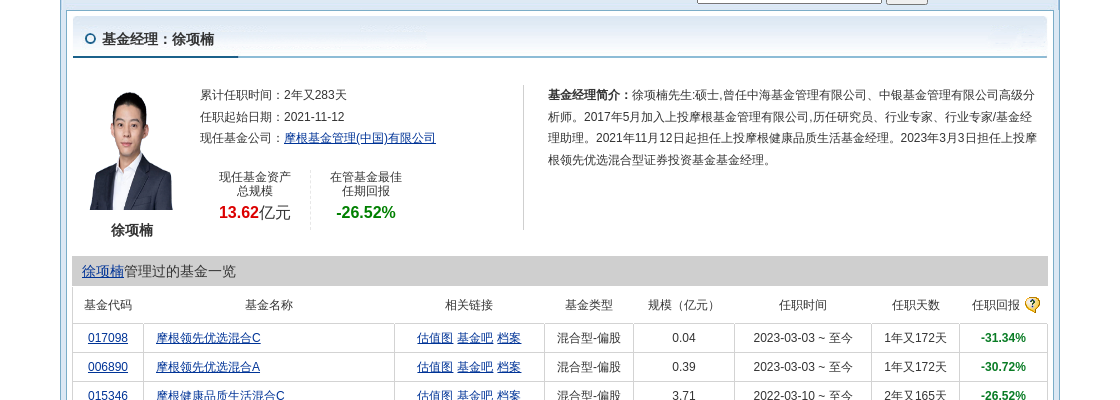Click the 在管基金最佳任期回报 label
1120x400 pixels.
(x=366, y=184)
